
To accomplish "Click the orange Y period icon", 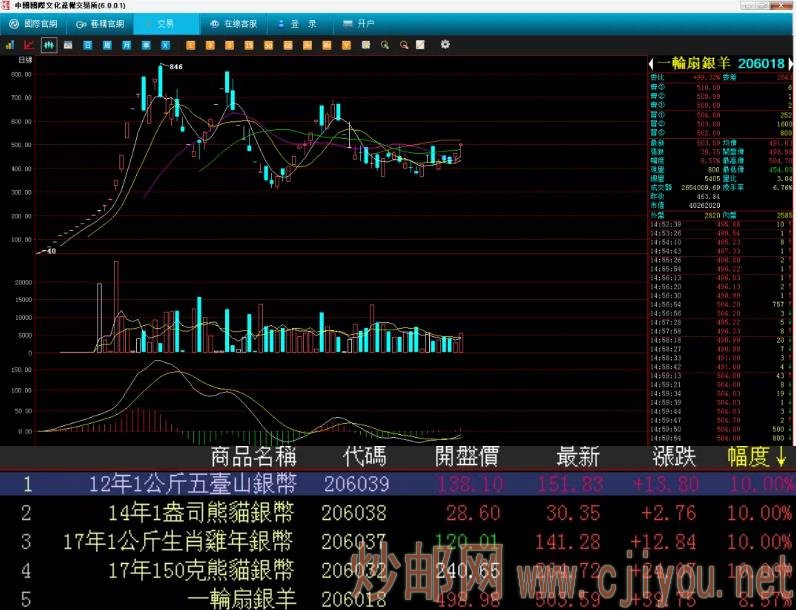I will click(x=346, y=45).
